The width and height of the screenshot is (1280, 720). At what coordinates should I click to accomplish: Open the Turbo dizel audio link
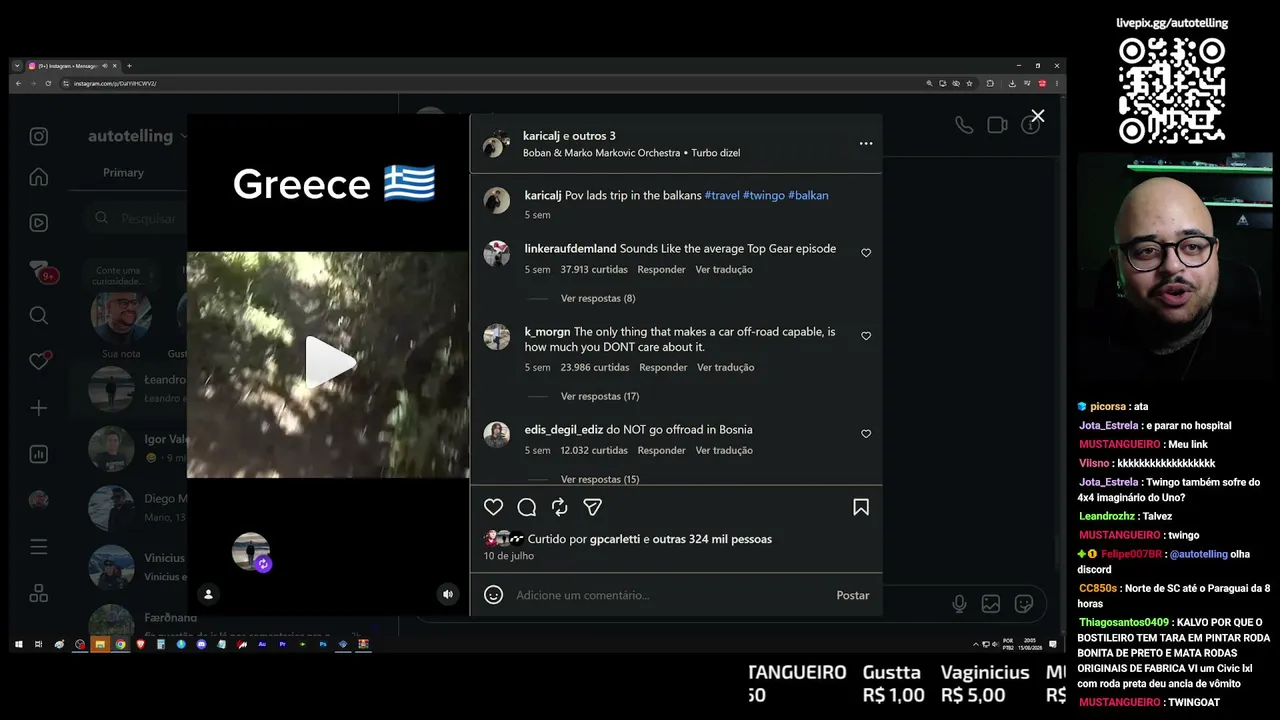[715, 153]
